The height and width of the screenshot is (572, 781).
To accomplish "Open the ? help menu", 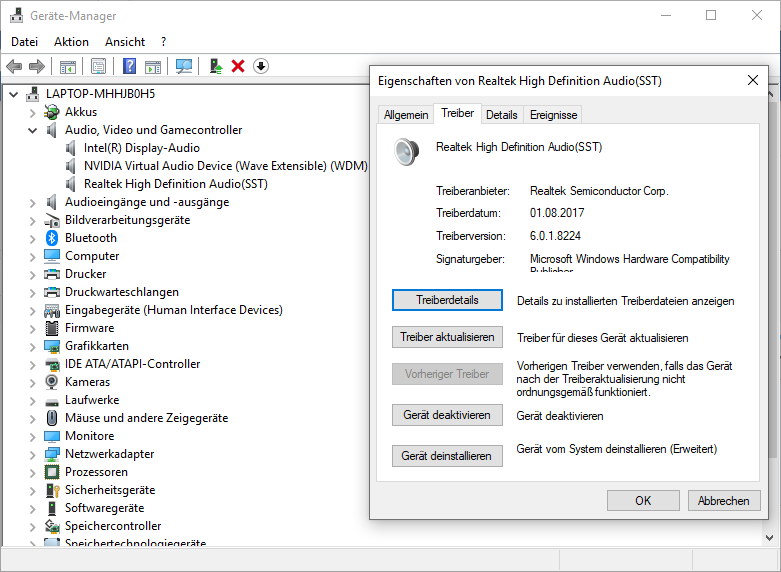I will pos(163,42).
